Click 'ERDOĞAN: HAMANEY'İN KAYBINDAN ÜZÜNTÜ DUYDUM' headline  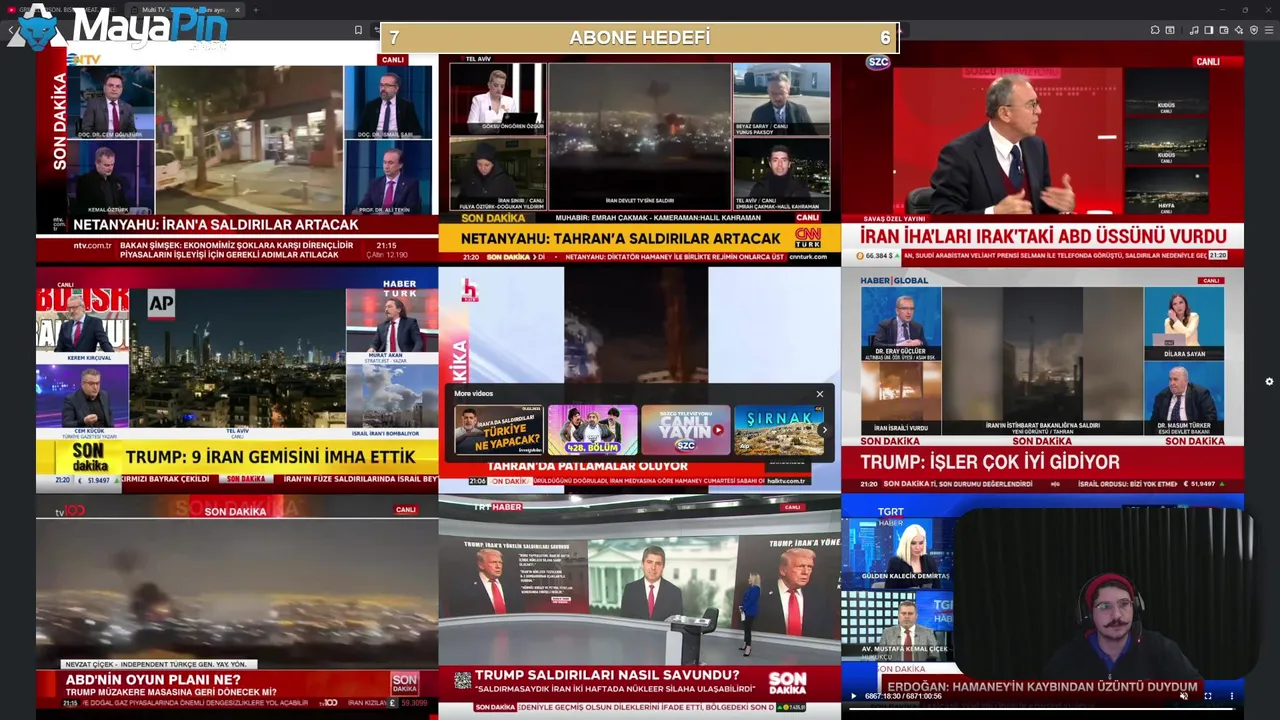1042,687
